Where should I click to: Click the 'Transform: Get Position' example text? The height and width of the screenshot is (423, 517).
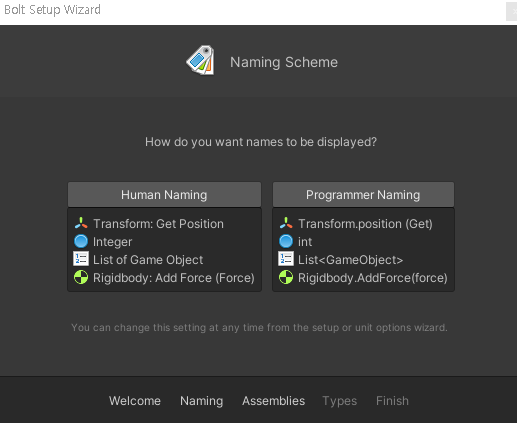(x=158, y=224)
